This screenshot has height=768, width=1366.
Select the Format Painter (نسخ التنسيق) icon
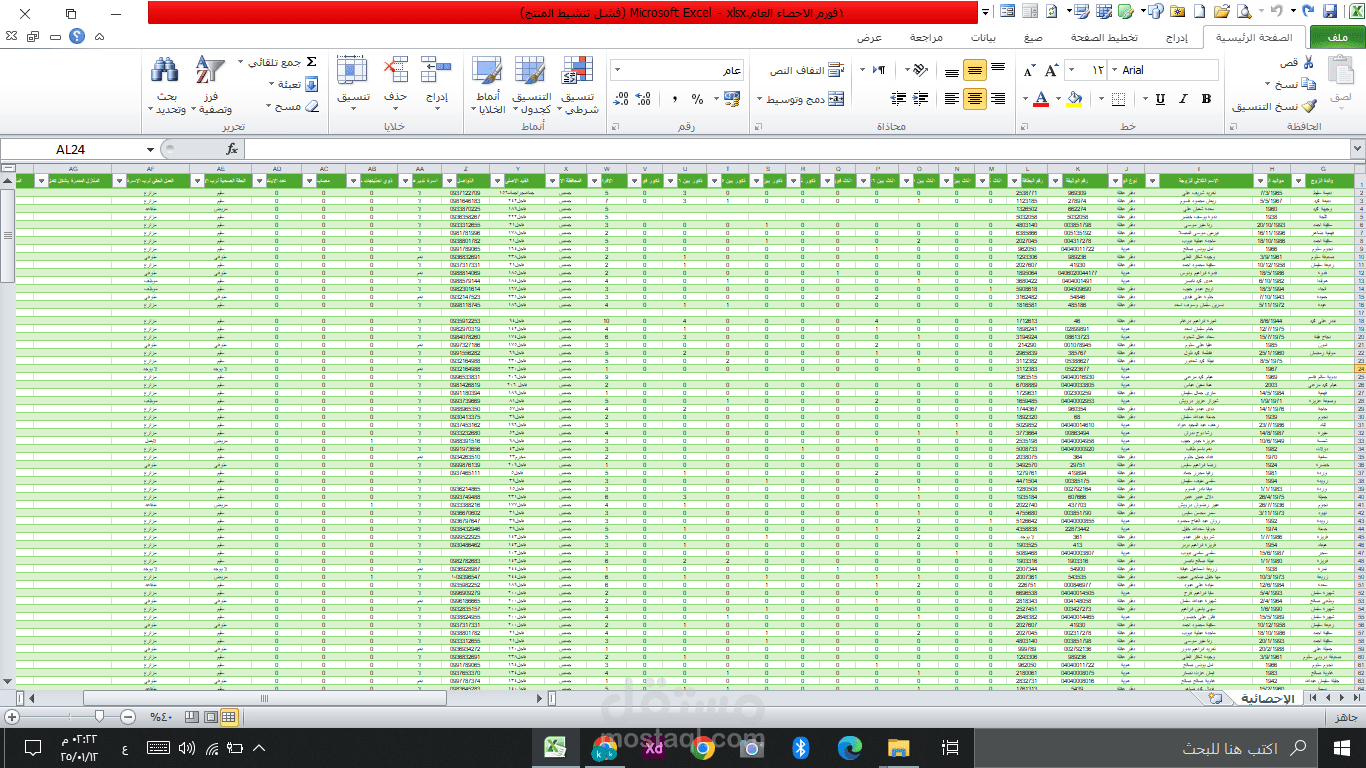click(x=1307, y=107)
